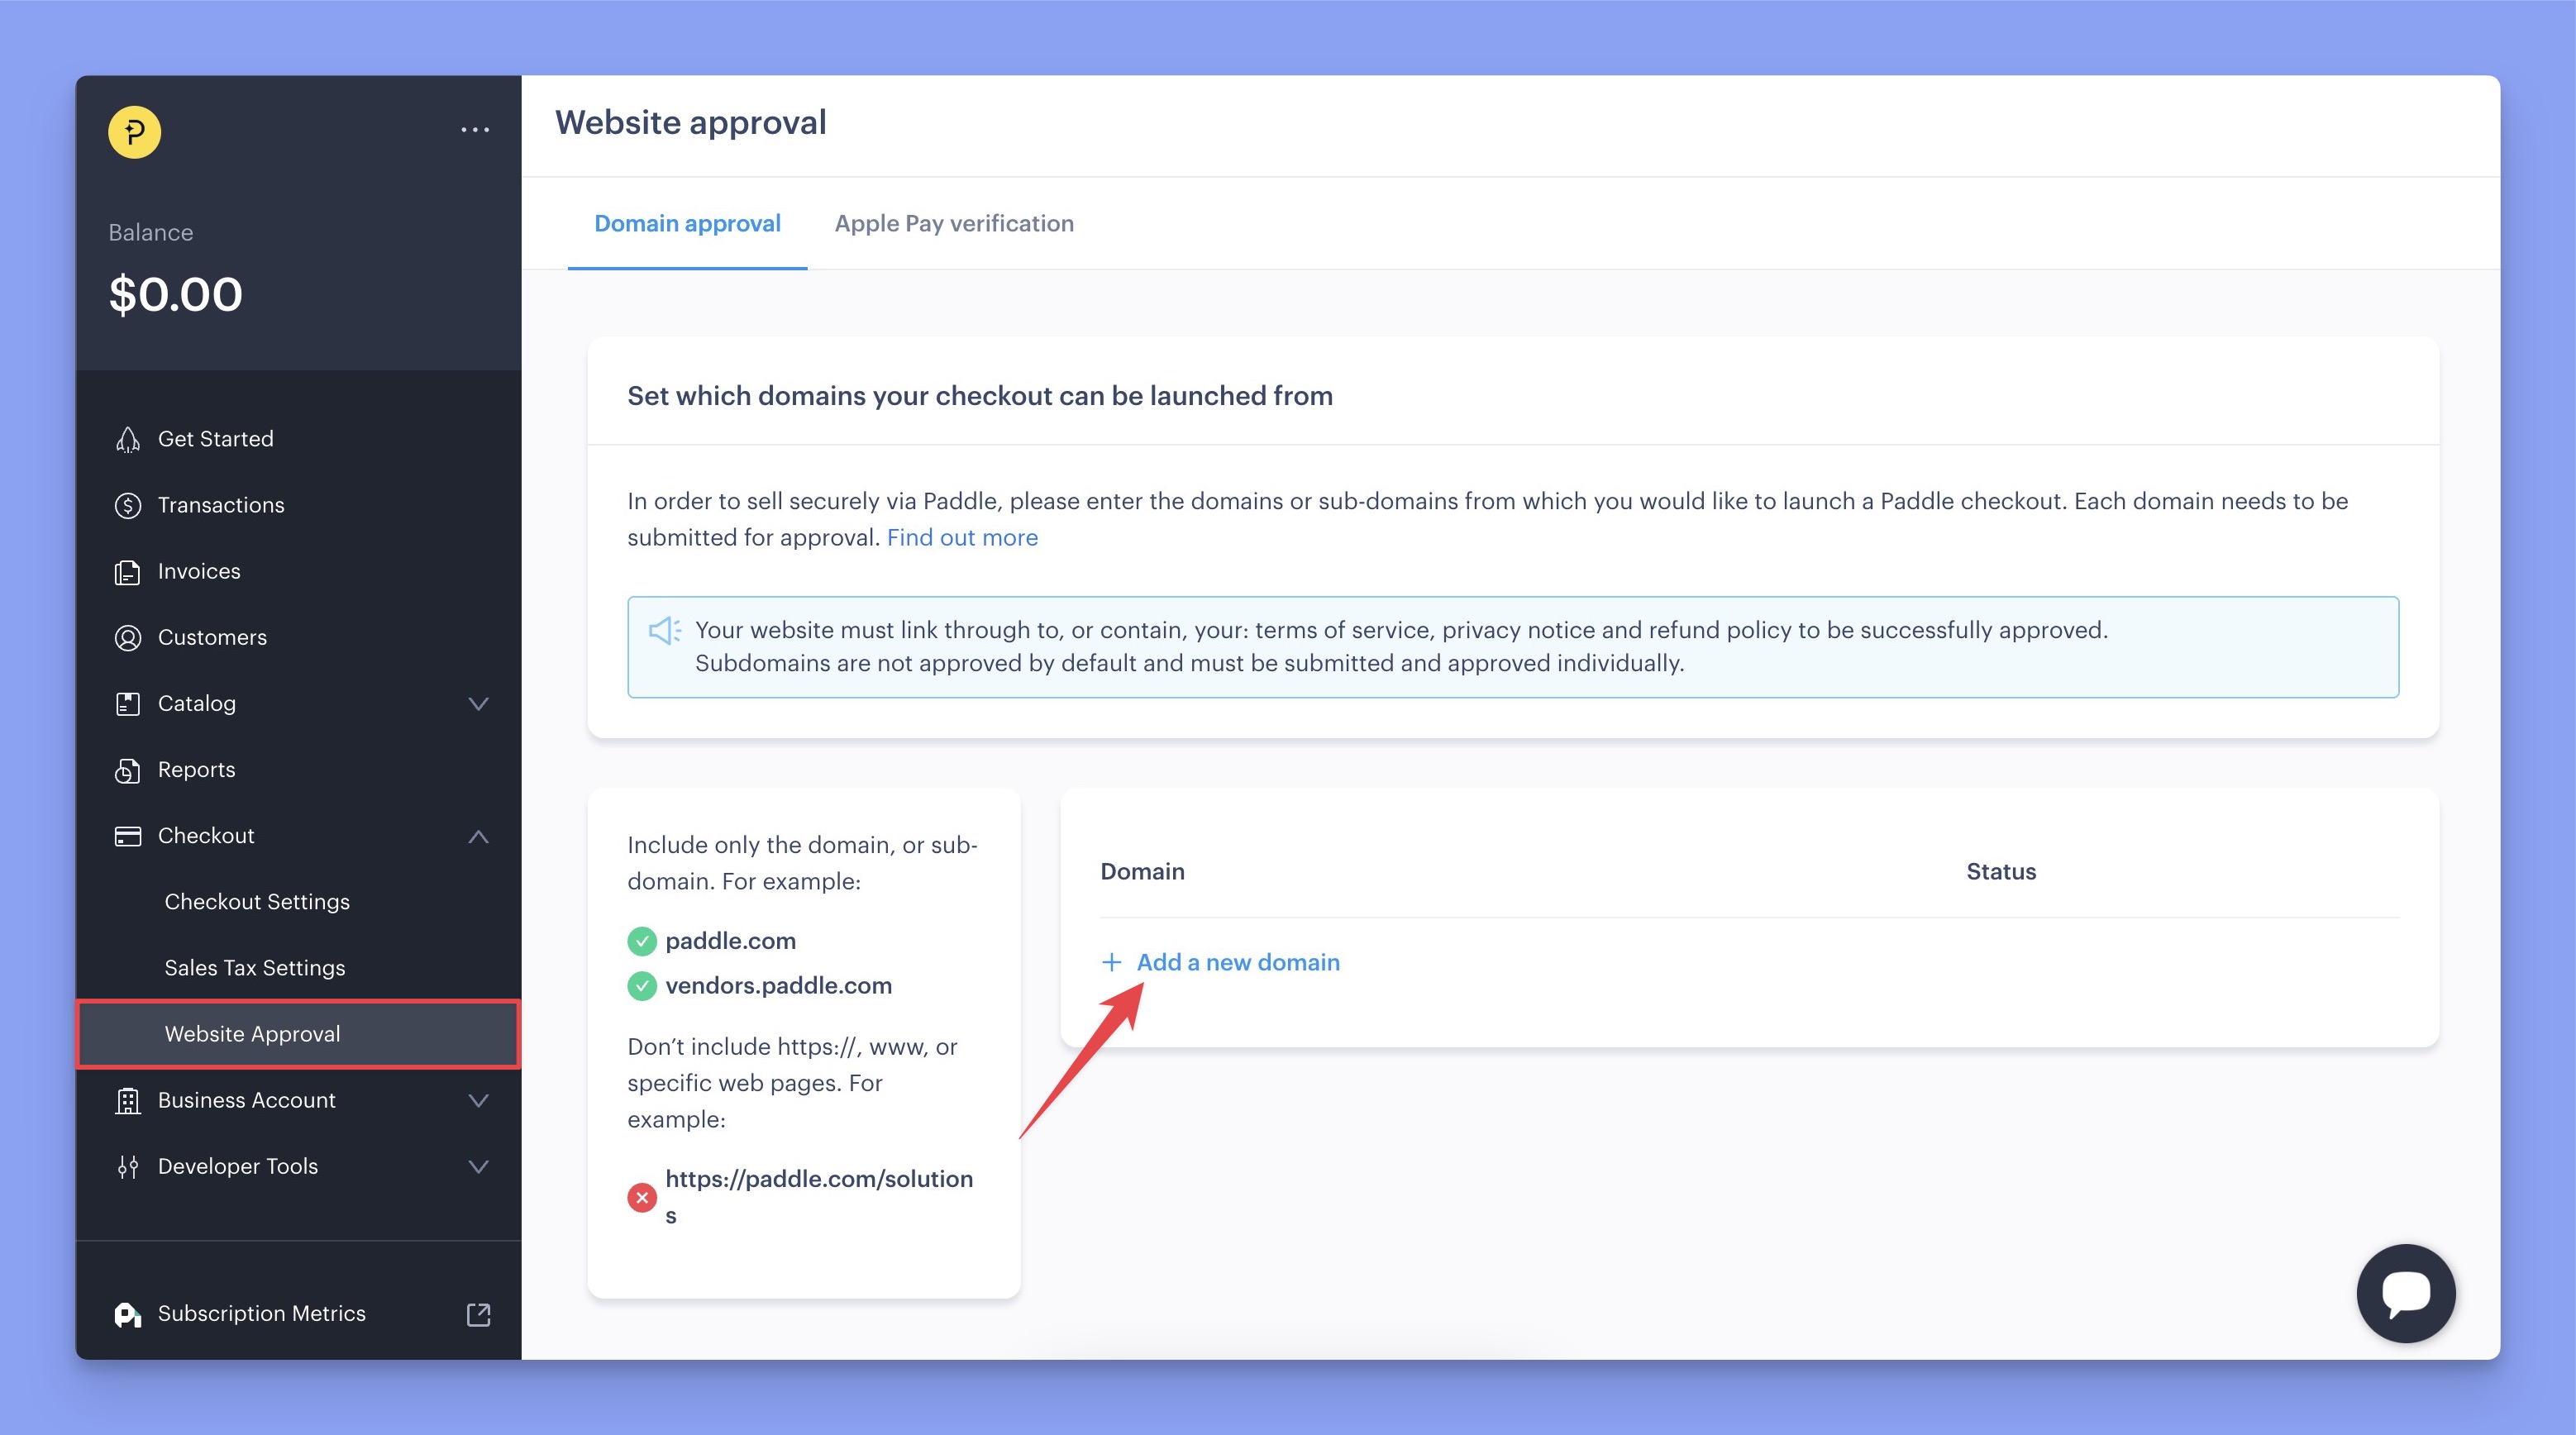This screenshot has width=2576, height=1435.
Task: Click the Website approval page title
Action: coord(691,122)
